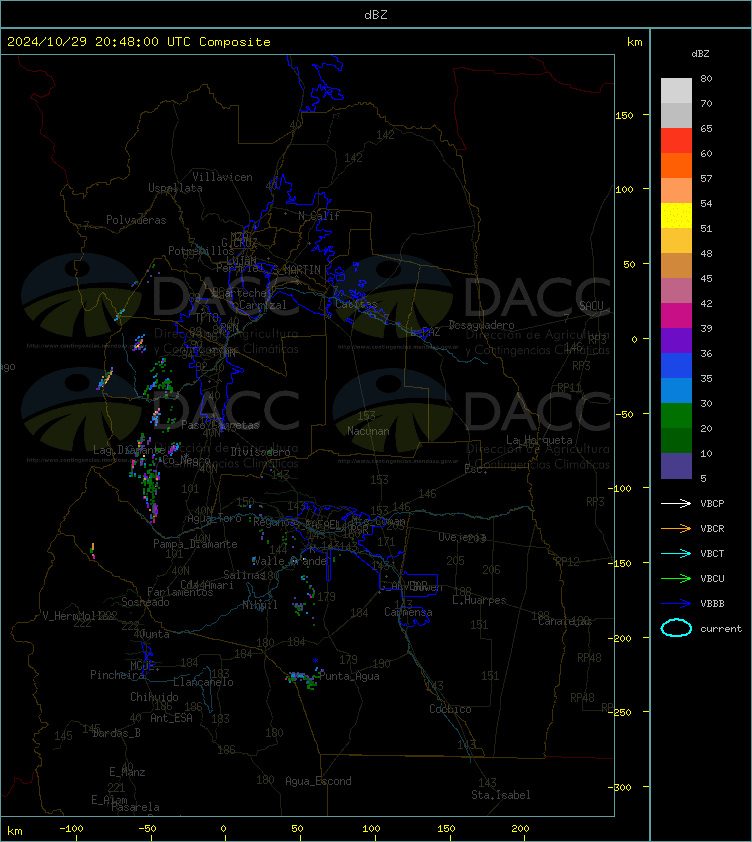Click the 'Uspallata' map label

(175, 188)
